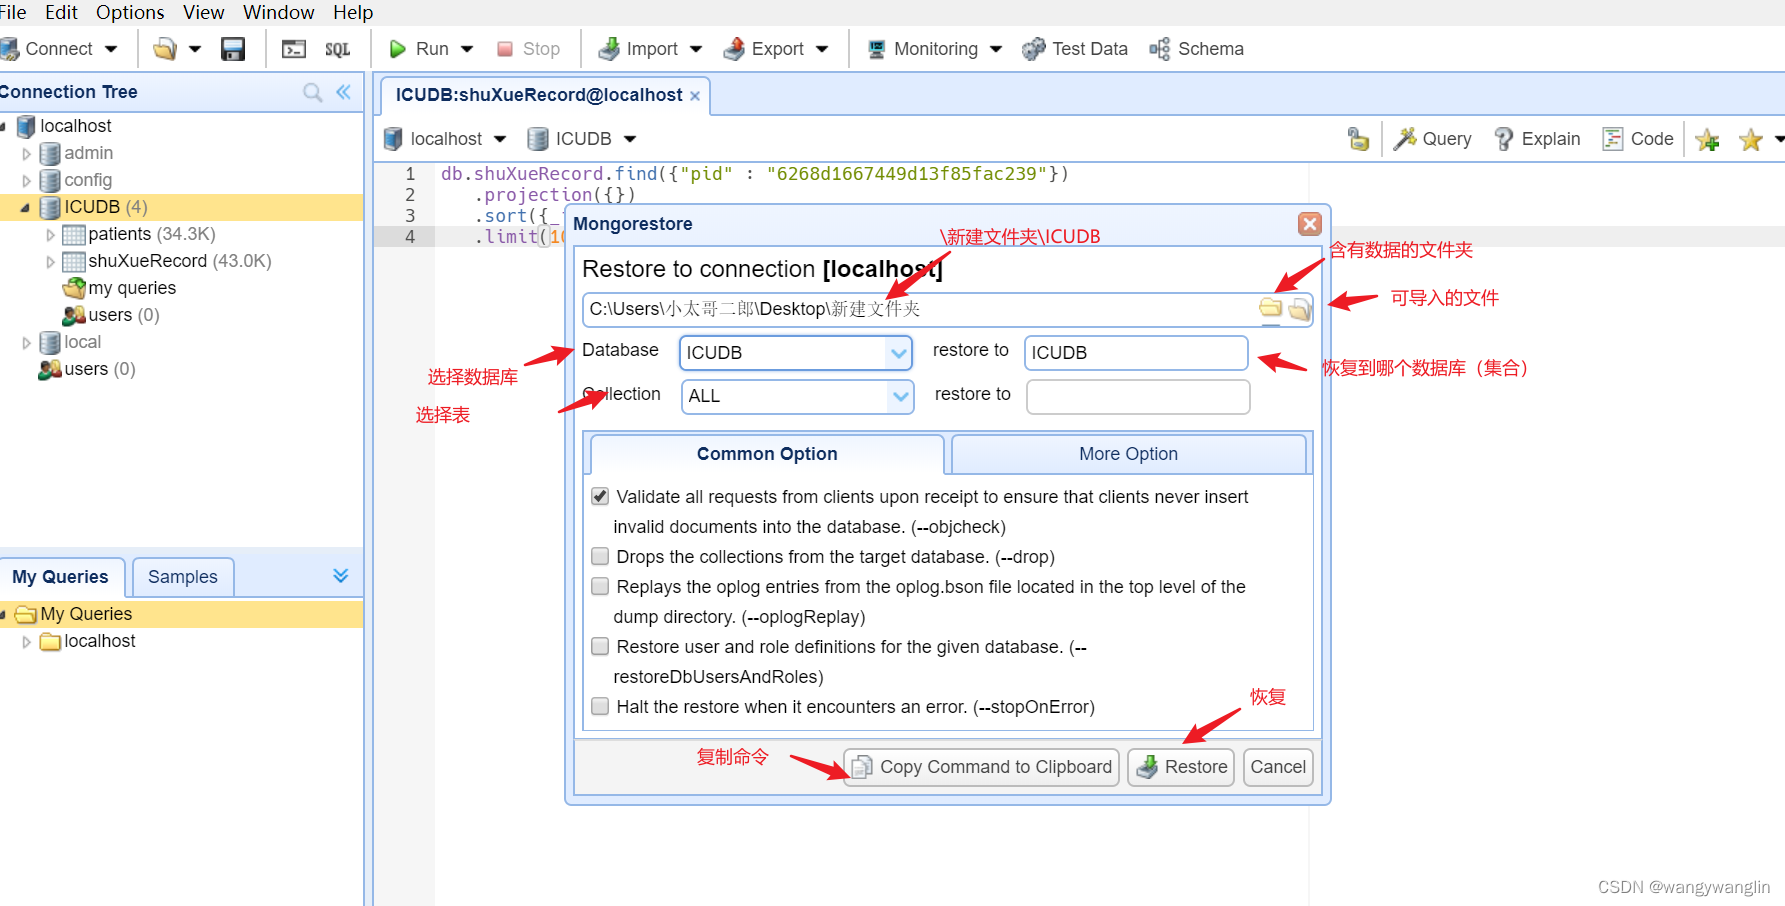This screenshot has height=906, width=1785.
Task: Open the localhost connection dropdown in the editor bar
Action: click(x=445, y=139)
